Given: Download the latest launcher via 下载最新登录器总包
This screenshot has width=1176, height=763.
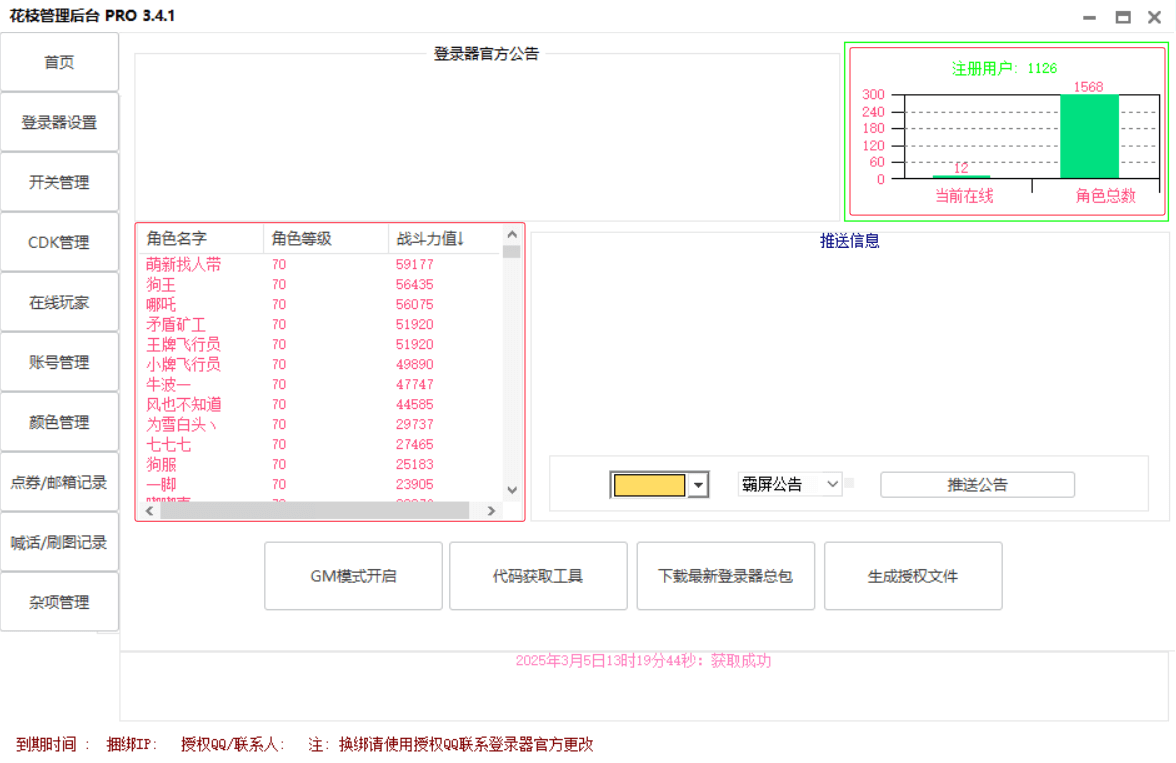Looking at the screenshot, I should coord(725,576).
